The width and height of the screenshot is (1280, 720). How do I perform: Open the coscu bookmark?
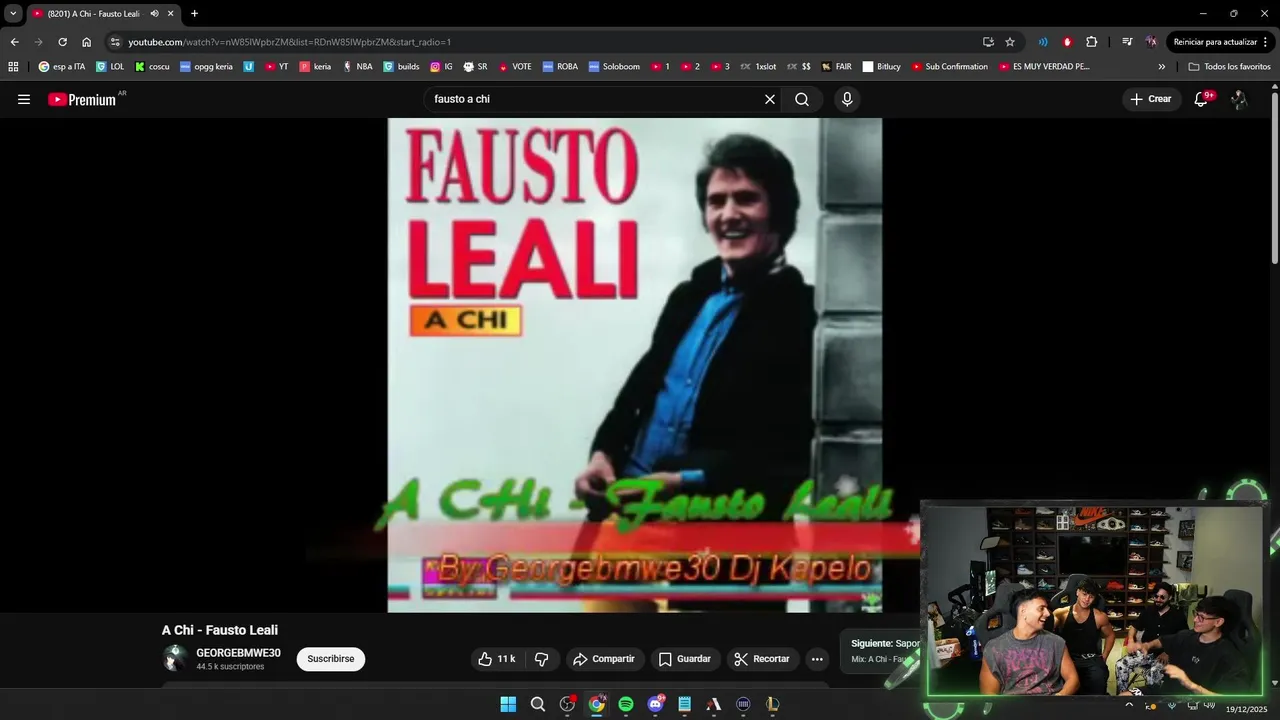[152, 67]
